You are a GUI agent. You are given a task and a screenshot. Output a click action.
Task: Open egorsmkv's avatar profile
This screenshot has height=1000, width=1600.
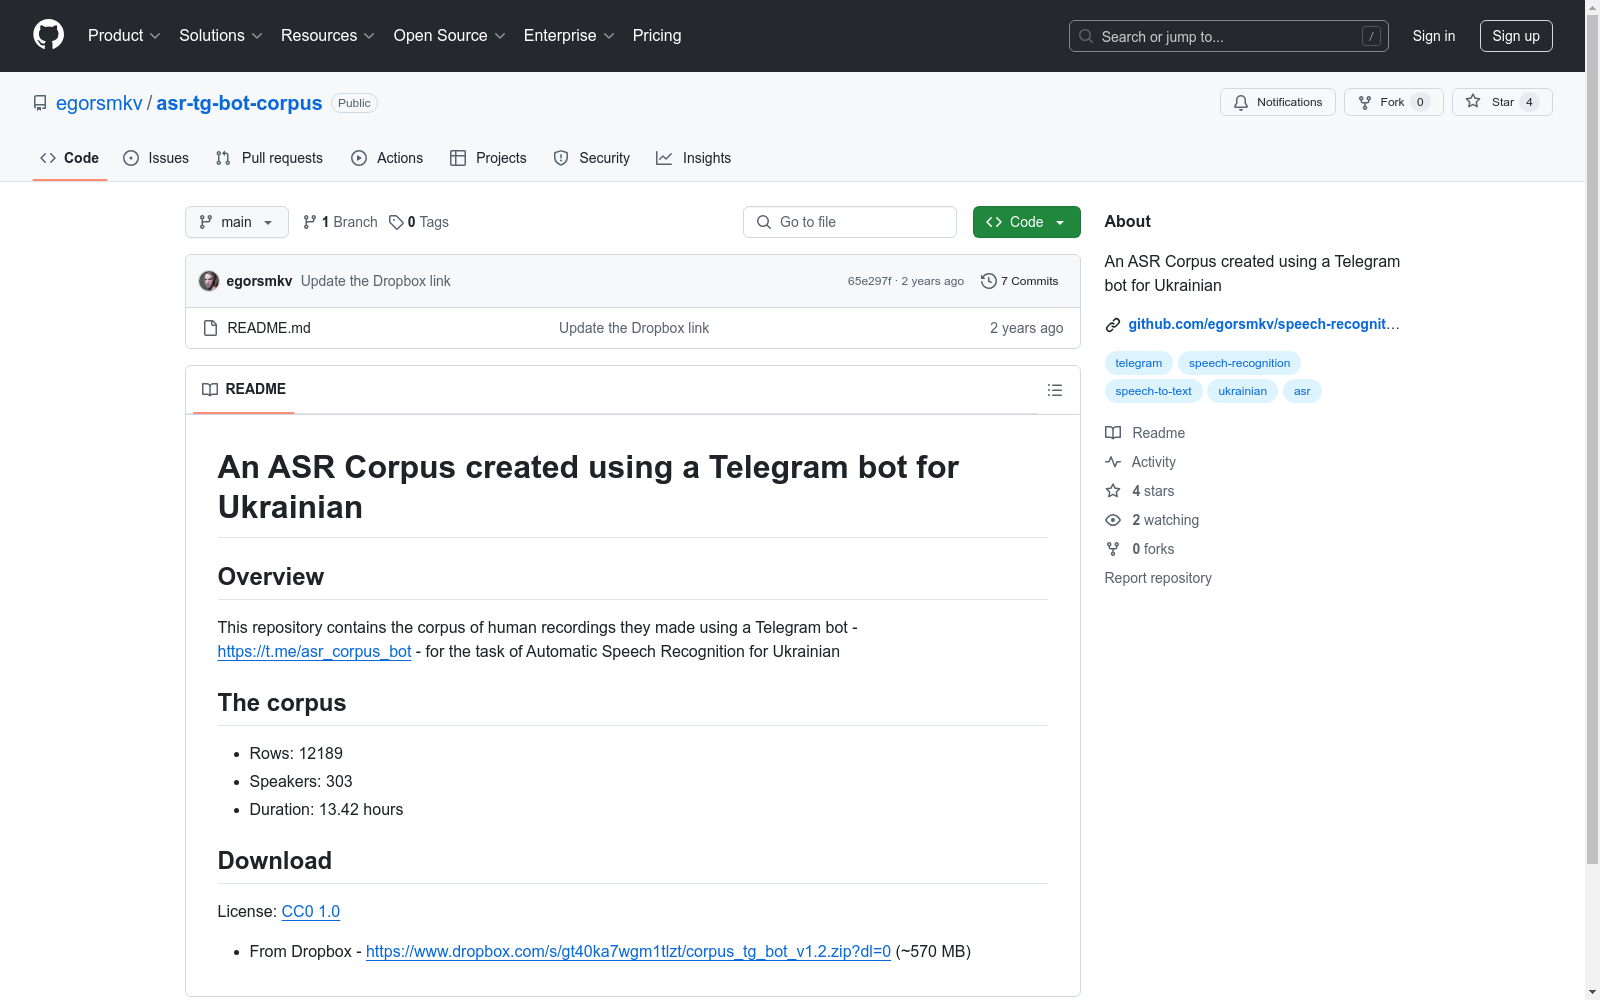(x=209, y=281)
